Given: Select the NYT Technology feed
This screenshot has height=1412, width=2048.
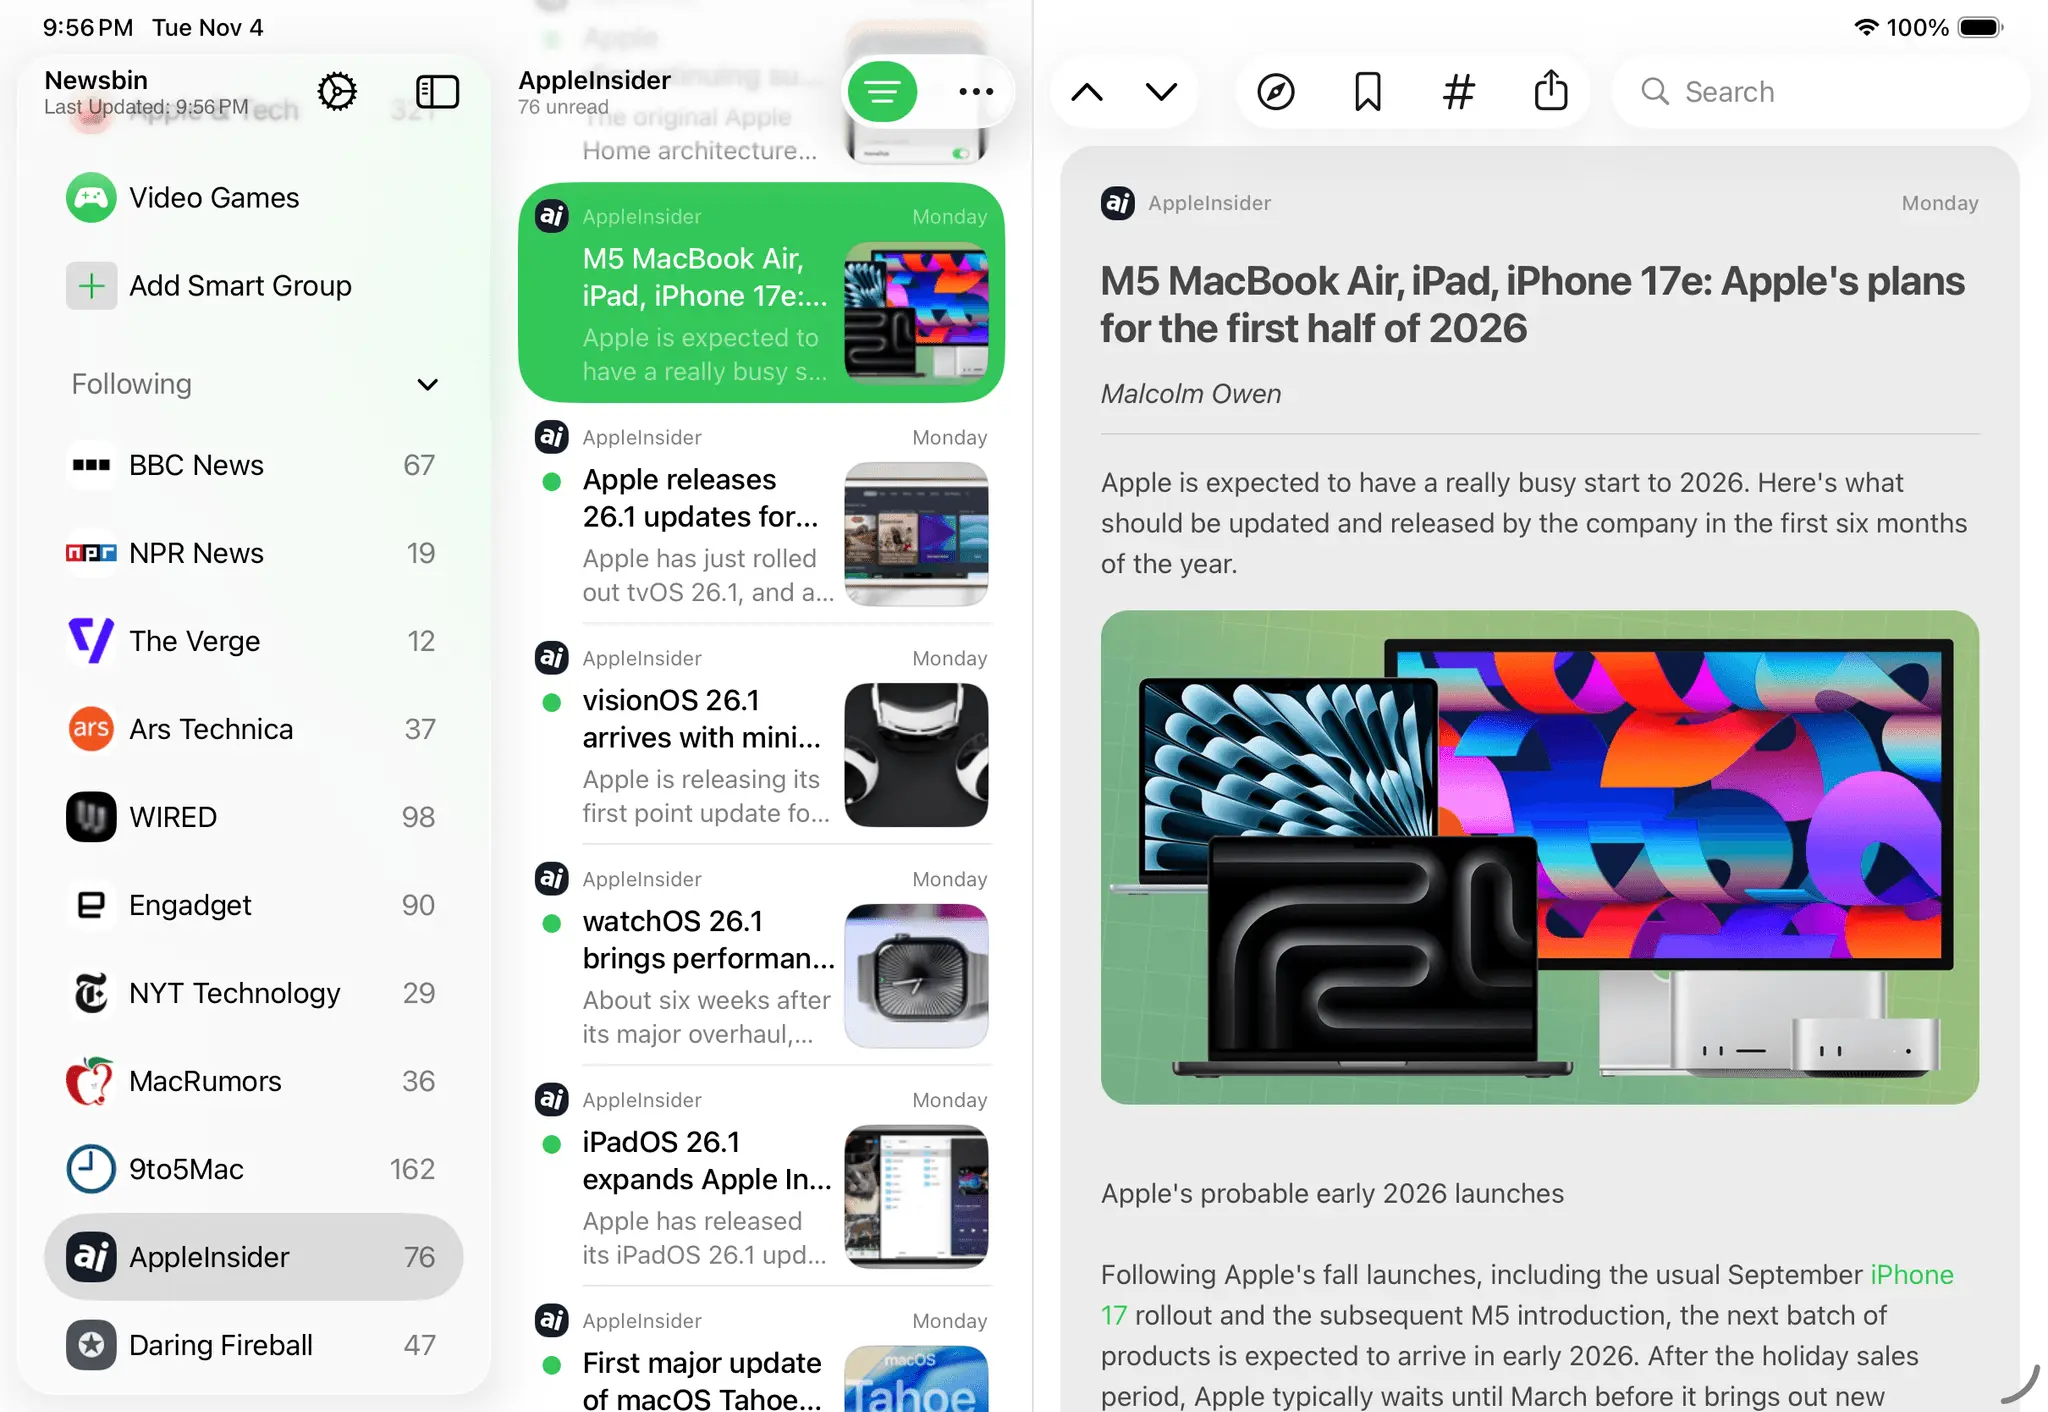Looking at the screenshot, I should 254,993.
